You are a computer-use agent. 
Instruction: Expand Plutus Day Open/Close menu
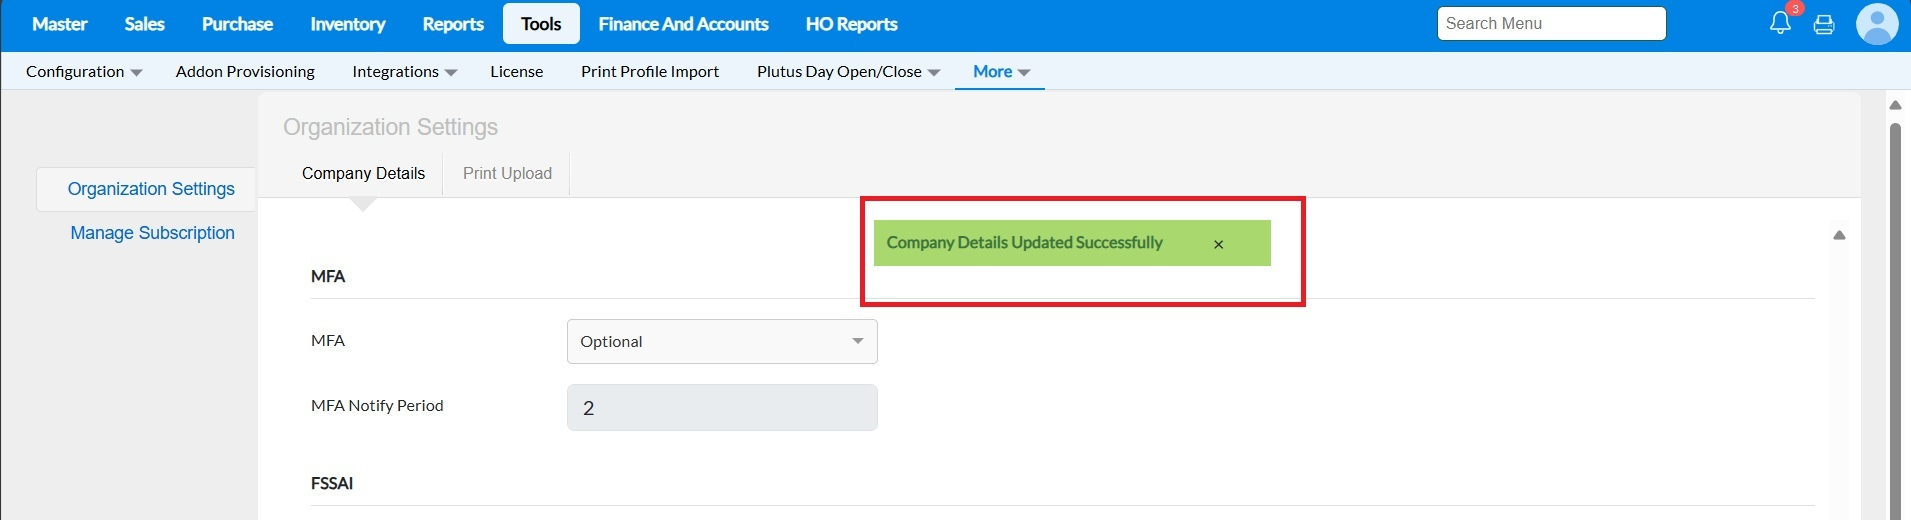click(848, 72)
